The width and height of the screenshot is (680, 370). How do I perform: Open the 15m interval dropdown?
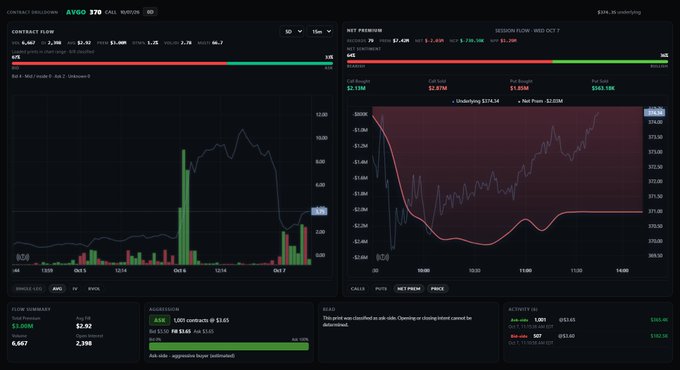[x=321, y=32]
